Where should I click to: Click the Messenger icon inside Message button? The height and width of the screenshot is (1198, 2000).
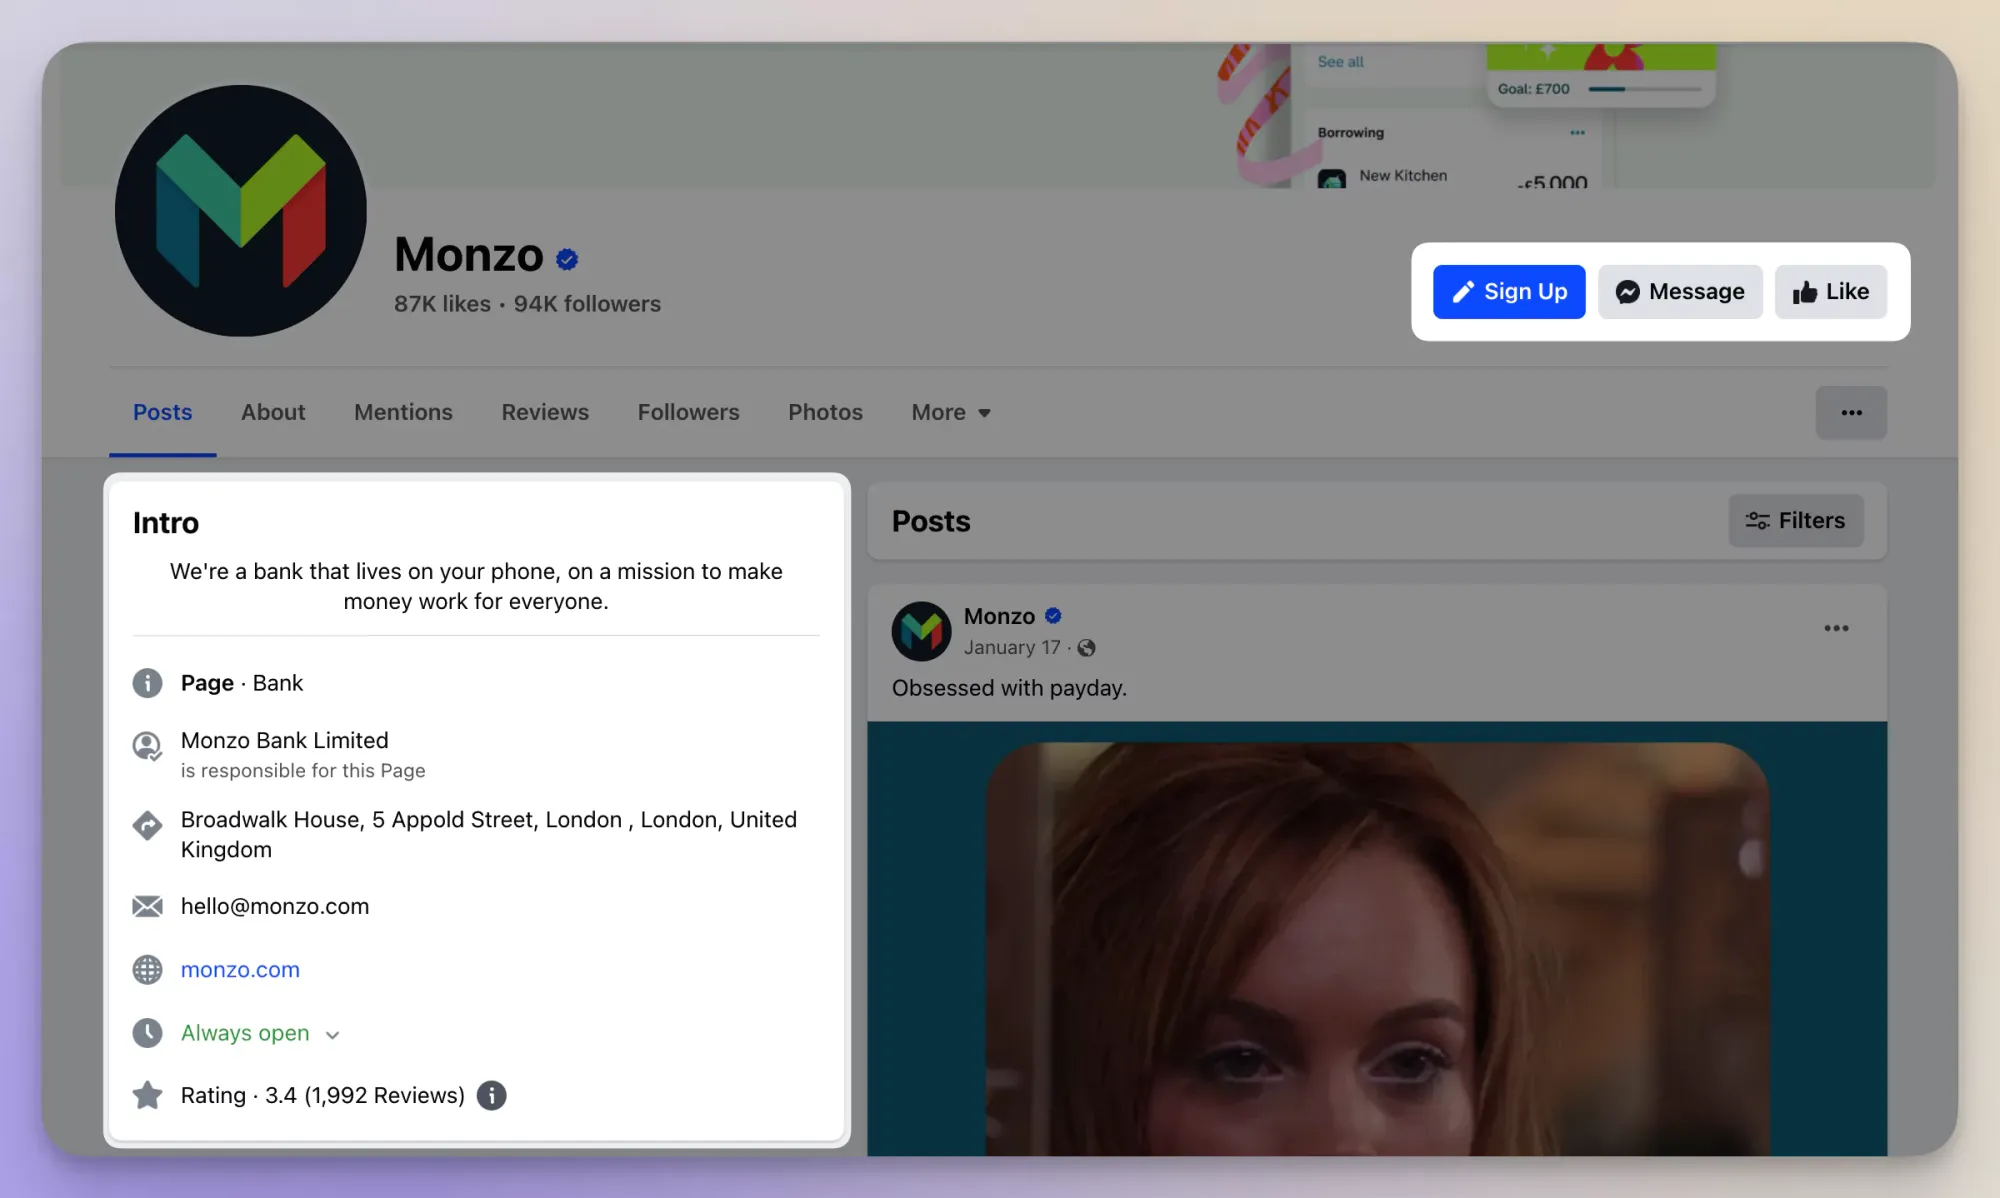pyautogui.click(x=1628, y=292)
